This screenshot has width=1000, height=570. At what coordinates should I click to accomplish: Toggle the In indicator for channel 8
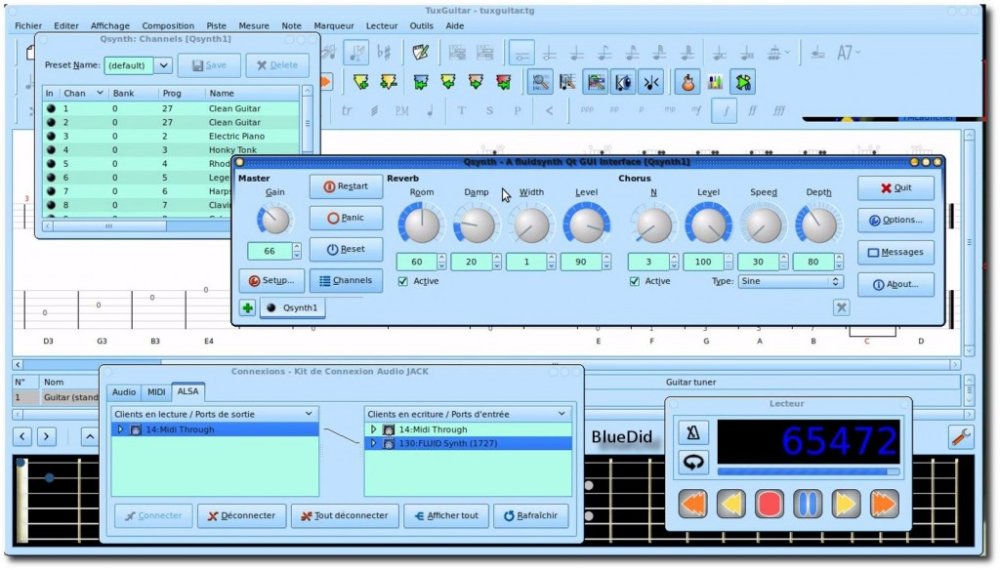pos(51,205)
